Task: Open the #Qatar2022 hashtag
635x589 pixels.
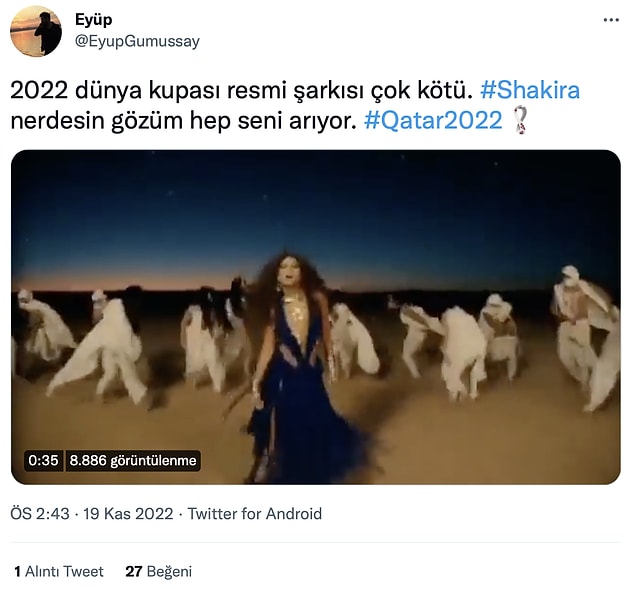Action: coord(433,120)
